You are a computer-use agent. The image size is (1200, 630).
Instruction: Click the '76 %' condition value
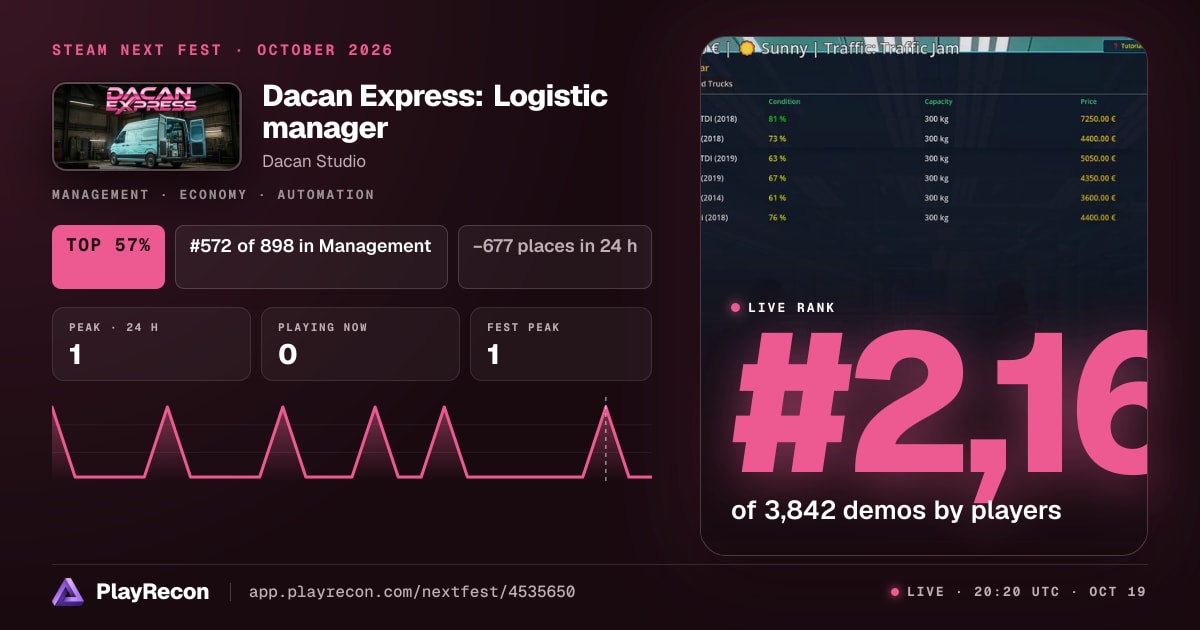tap(777, 218)
